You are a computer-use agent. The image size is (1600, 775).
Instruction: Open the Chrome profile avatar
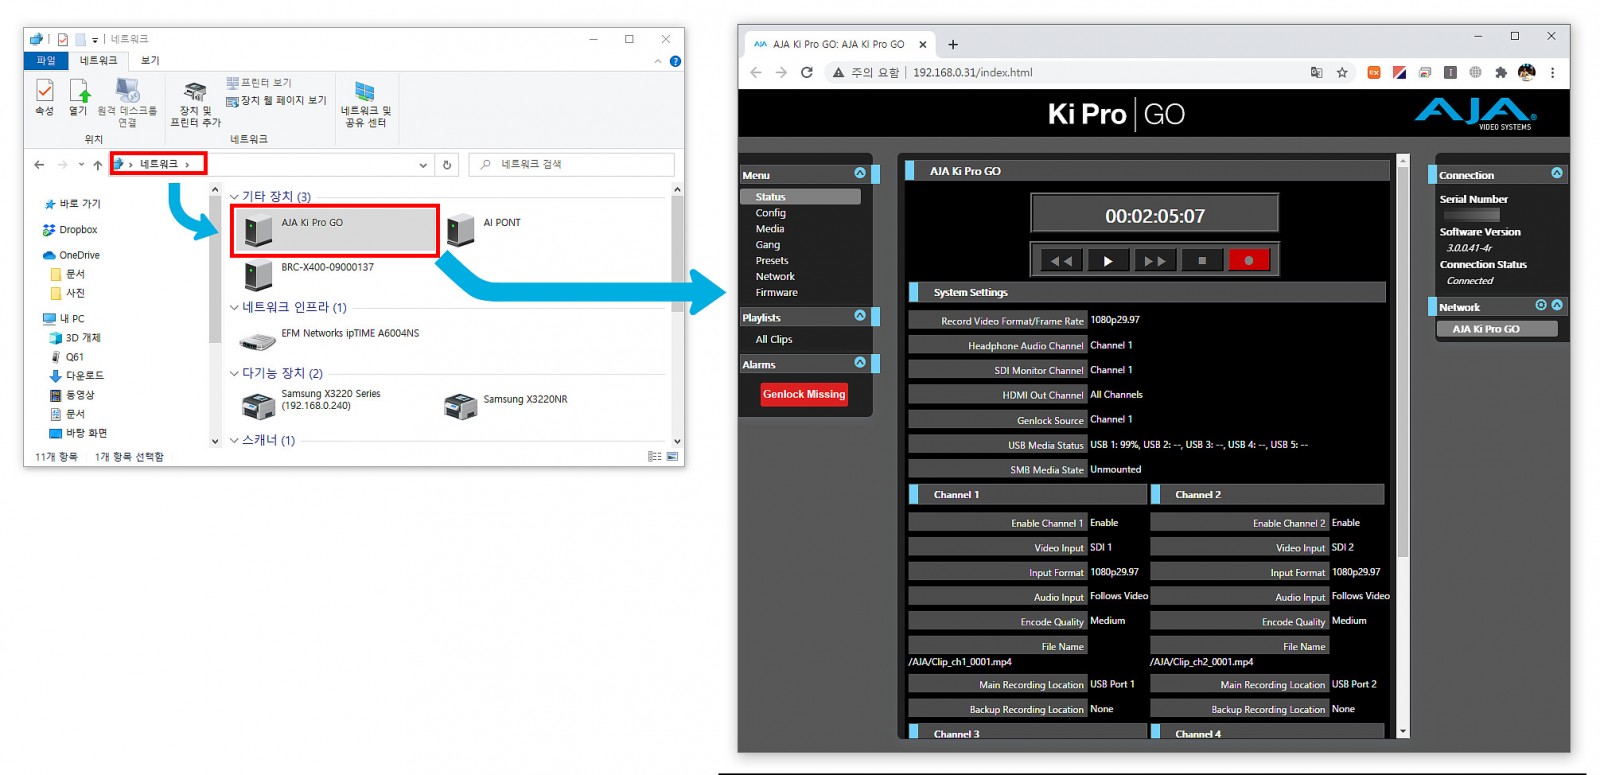1526,72
